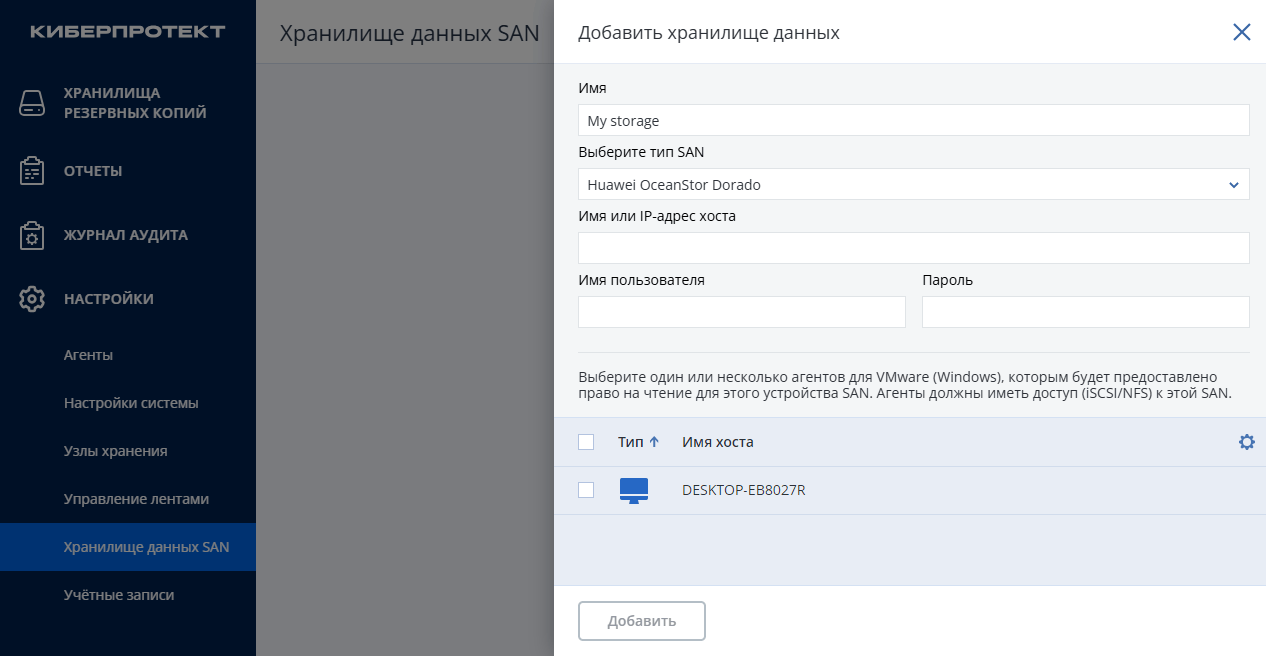Image resolution: width=1266 pixels, height=656 pixels.
Task: Click the Добавить button
Action: point(642,621)
